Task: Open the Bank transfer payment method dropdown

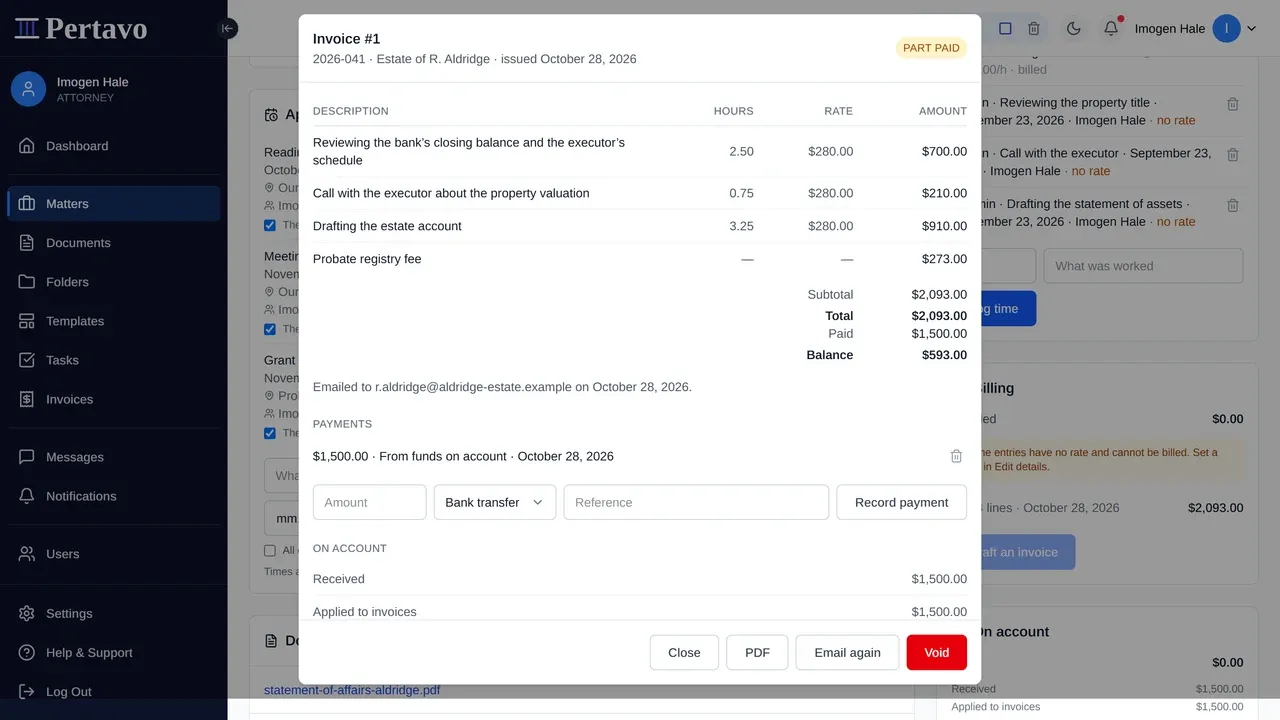Action: 495,502
